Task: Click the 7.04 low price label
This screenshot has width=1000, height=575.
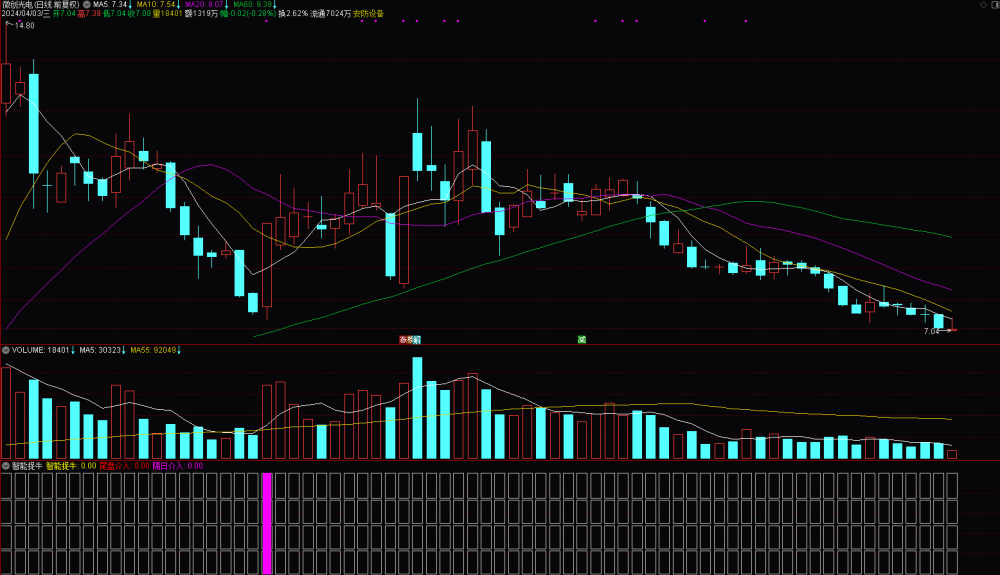Action: 931,331
